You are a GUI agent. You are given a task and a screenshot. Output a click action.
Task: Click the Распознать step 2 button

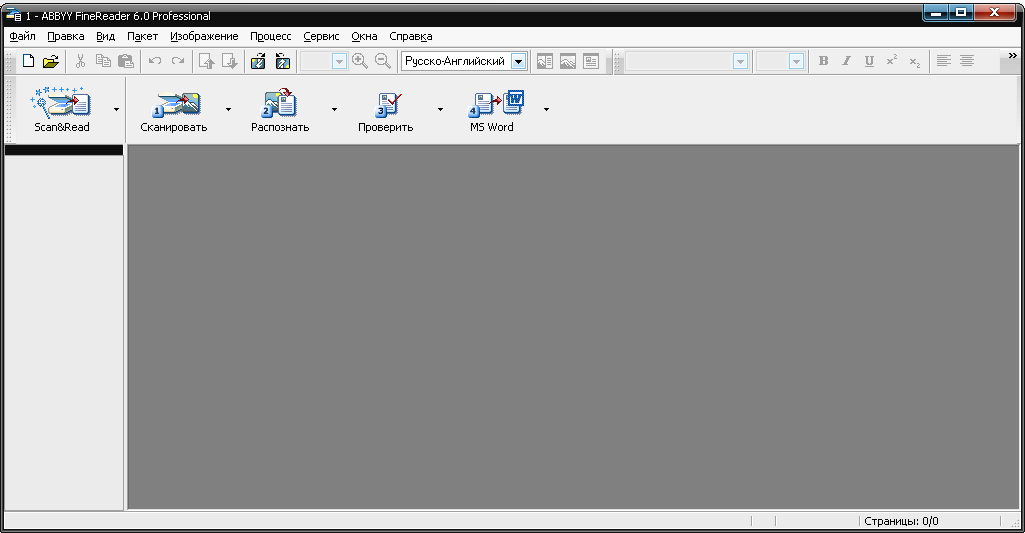280,109
